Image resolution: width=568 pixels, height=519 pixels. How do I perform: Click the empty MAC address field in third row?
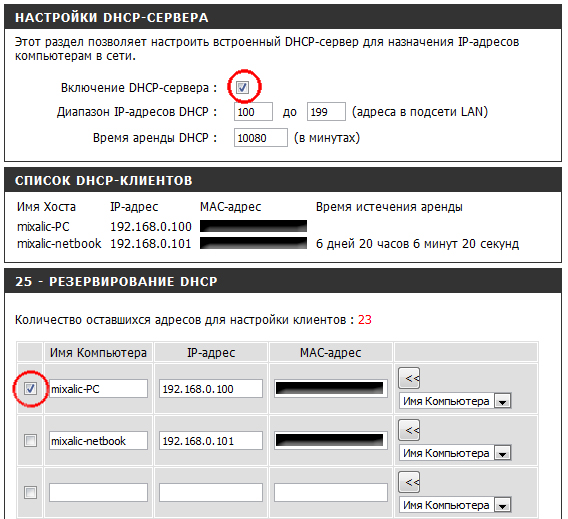pos(331,493)
